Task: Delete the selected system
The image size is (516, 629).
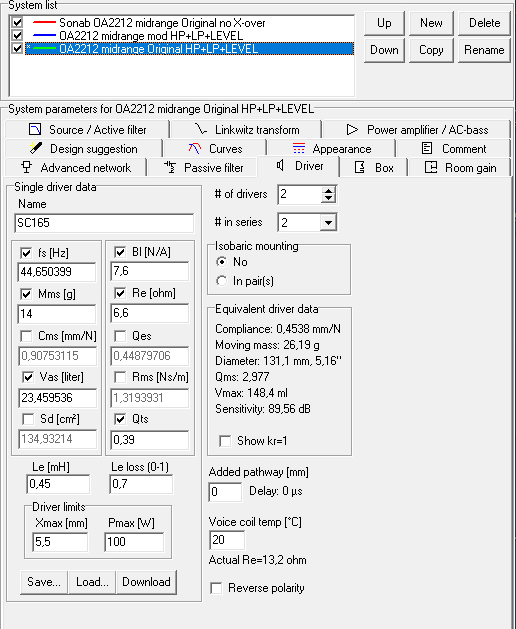Action: pyautogui.click(x=484, y=23)
